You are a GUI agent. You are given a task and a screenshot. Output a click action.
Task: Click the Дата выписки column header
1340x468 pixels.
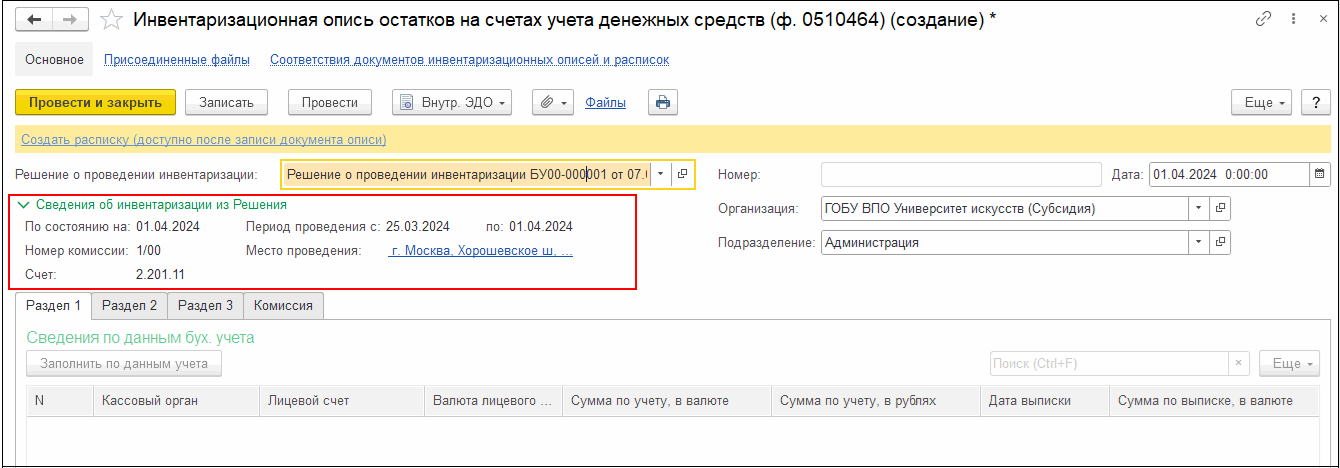pos(1046,401)
